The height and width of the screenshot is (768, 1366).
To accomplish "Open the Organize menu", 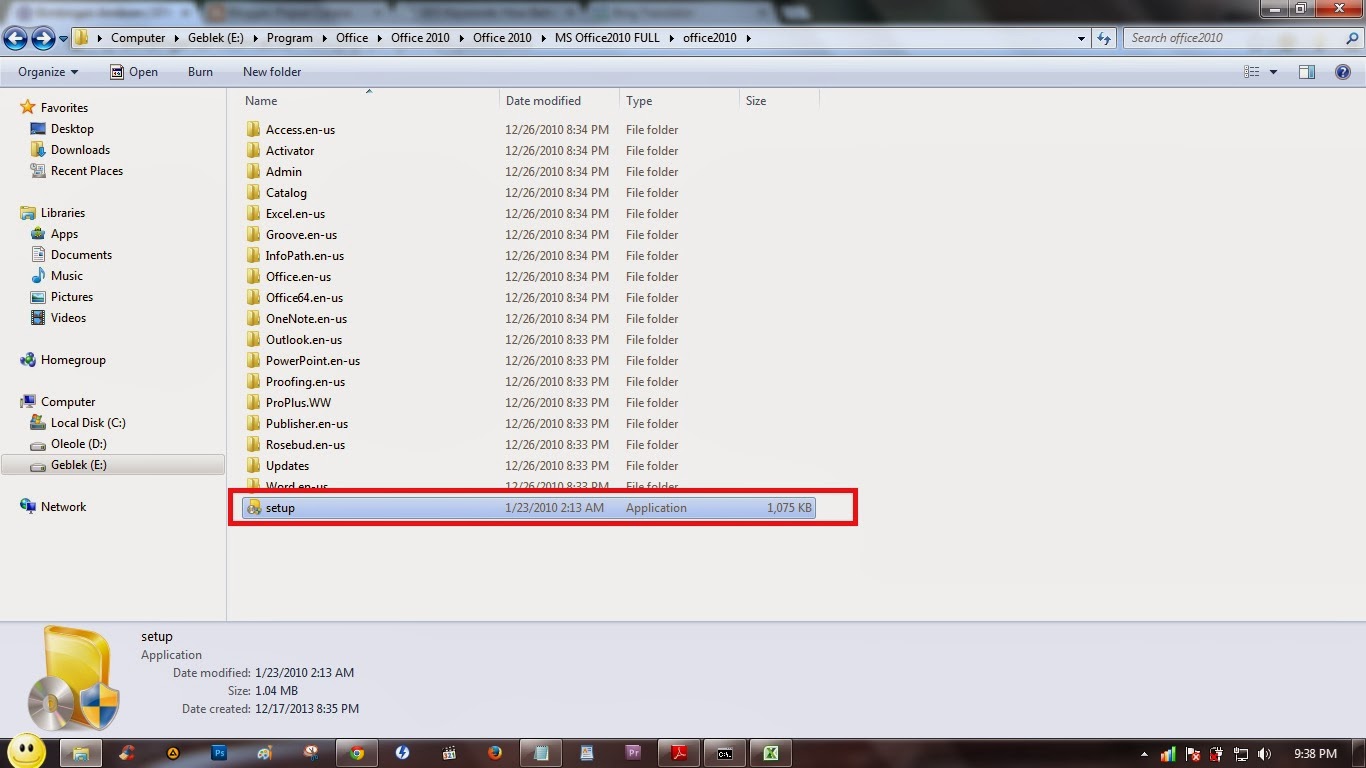I will (x=48, y=72).
